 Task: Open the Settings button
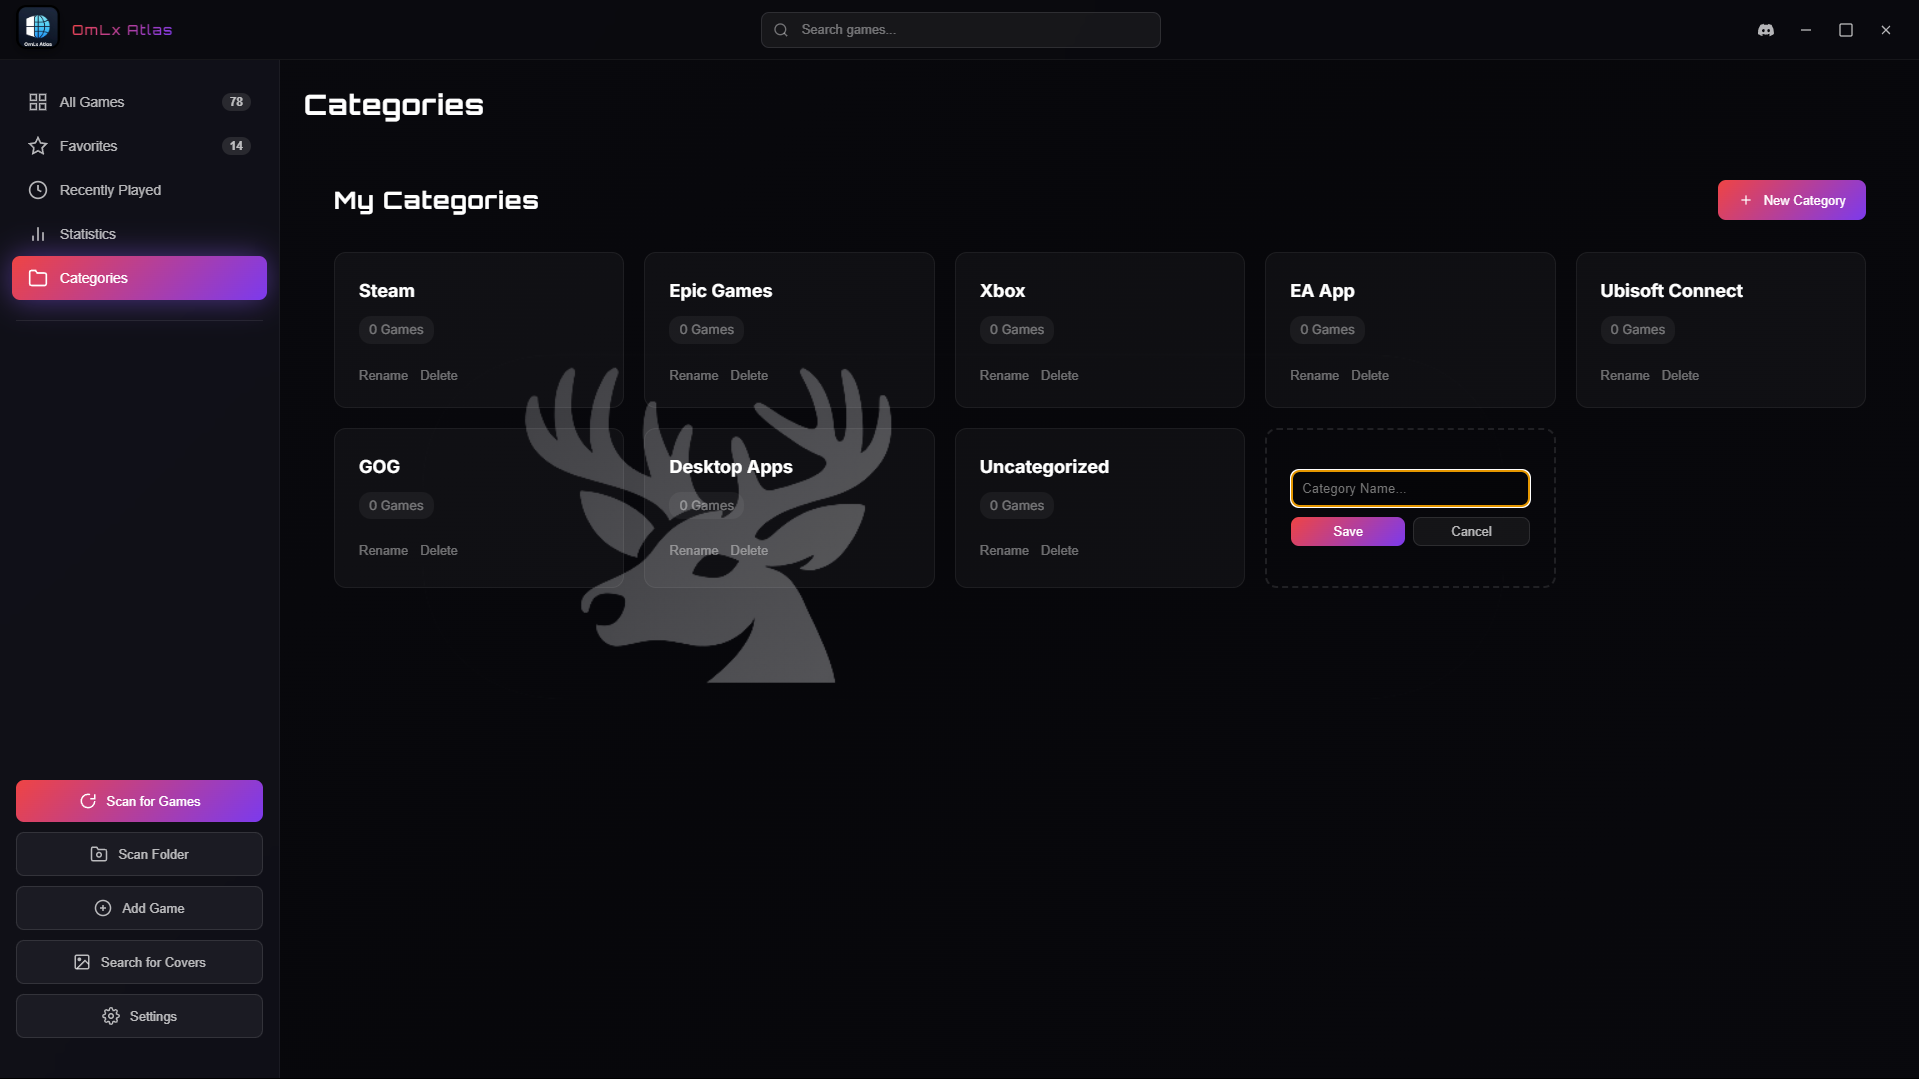[x=139, y=1016]
